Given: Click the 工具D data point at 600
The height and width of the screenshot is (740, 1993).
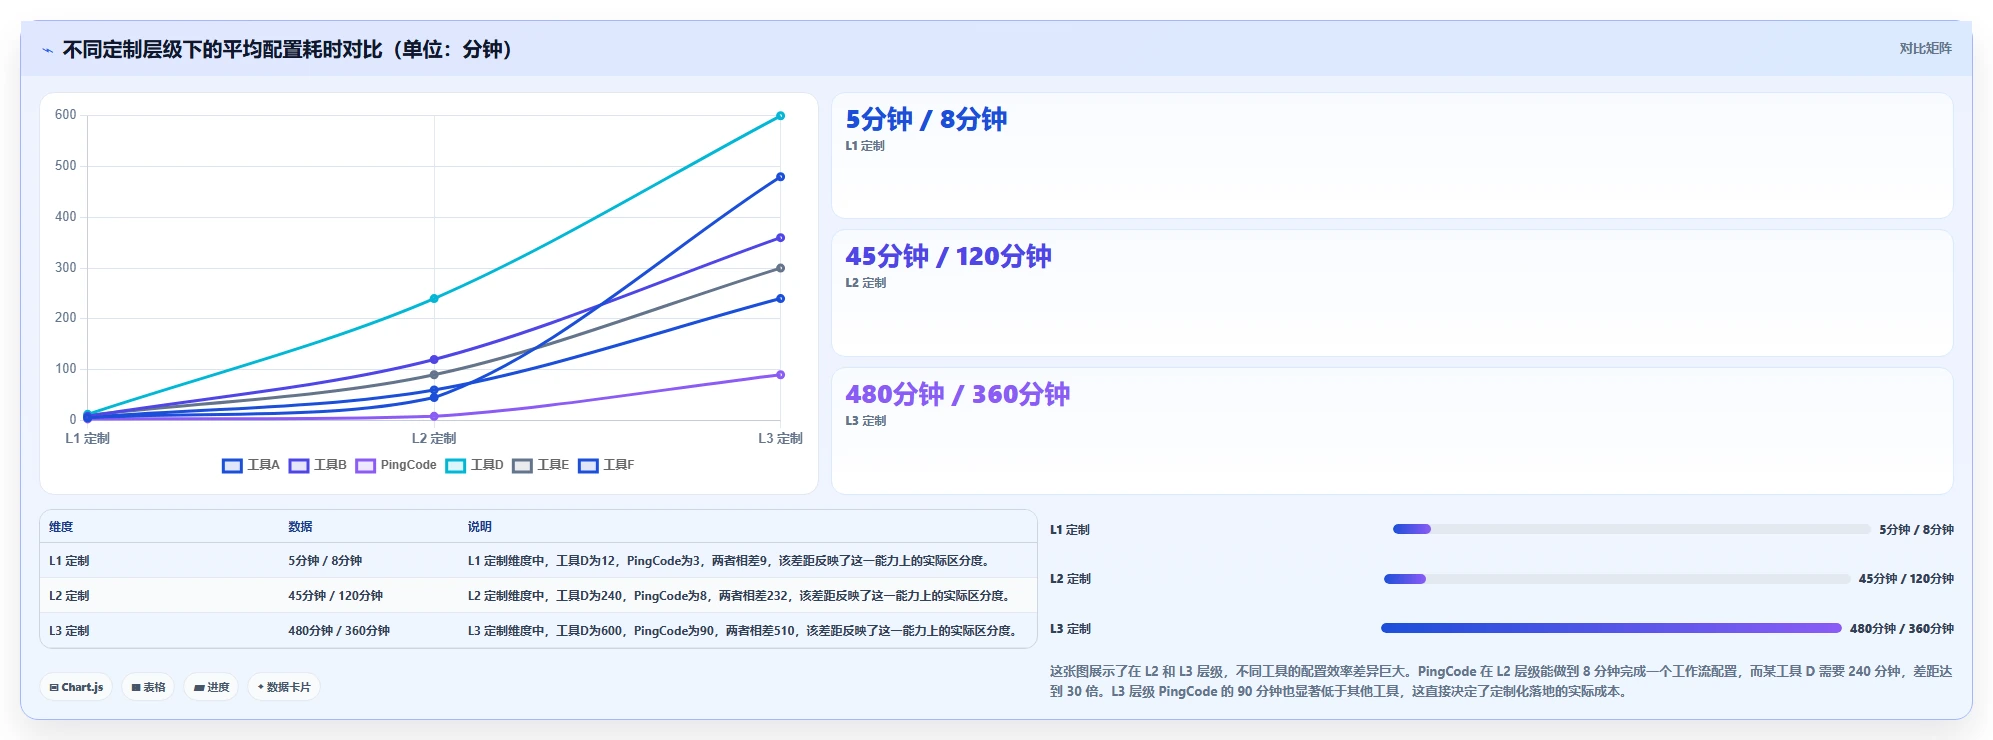Looking at the screenshot, I should click(780, 116).
